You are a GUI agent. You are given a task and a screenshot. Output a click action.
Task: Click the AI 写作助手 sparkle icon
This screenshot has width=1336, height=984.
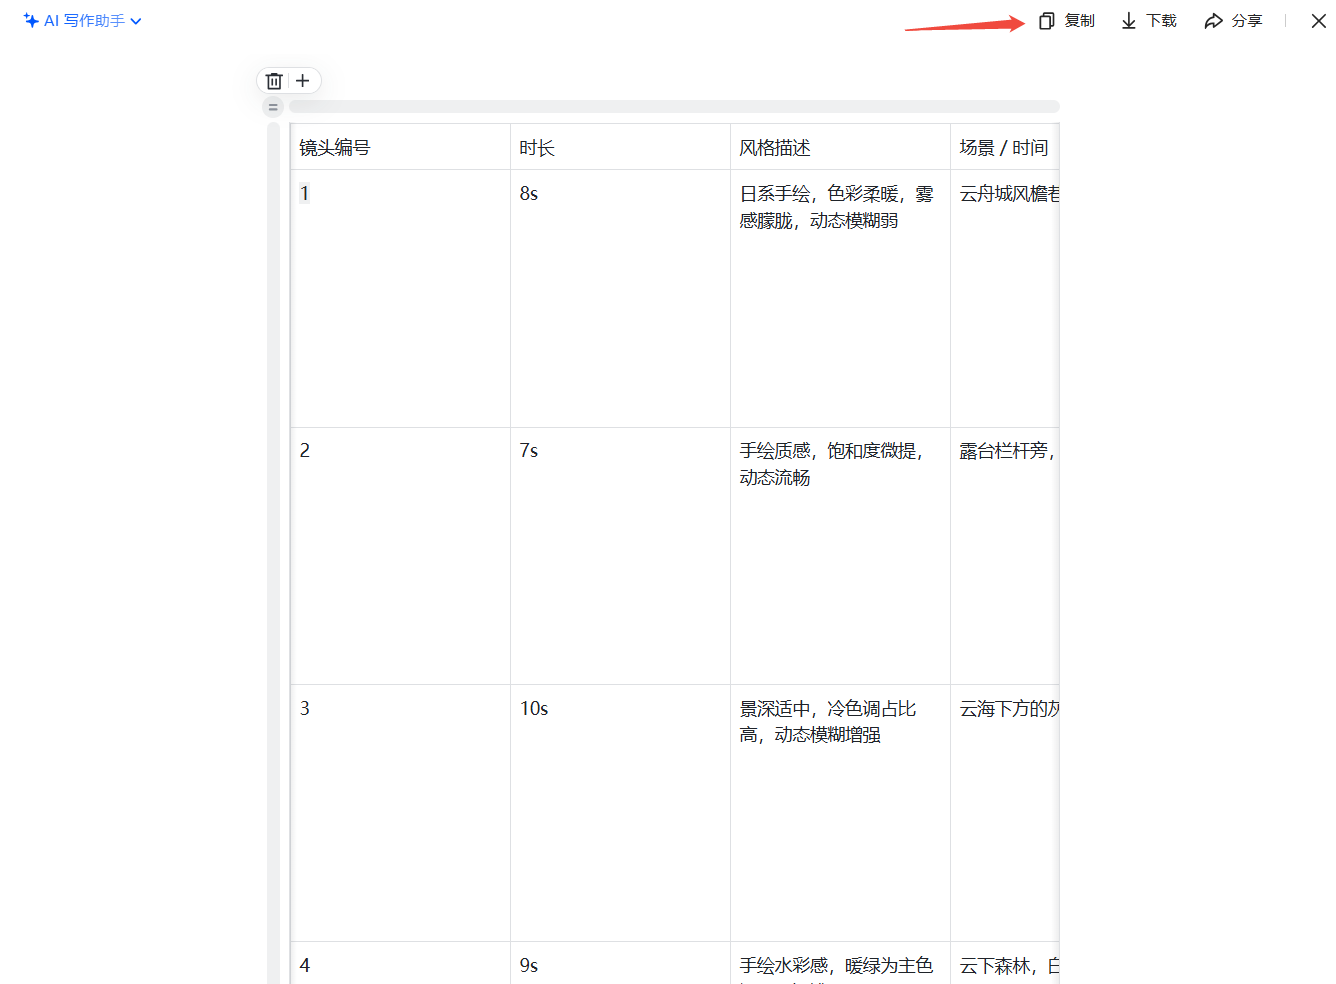31,21
